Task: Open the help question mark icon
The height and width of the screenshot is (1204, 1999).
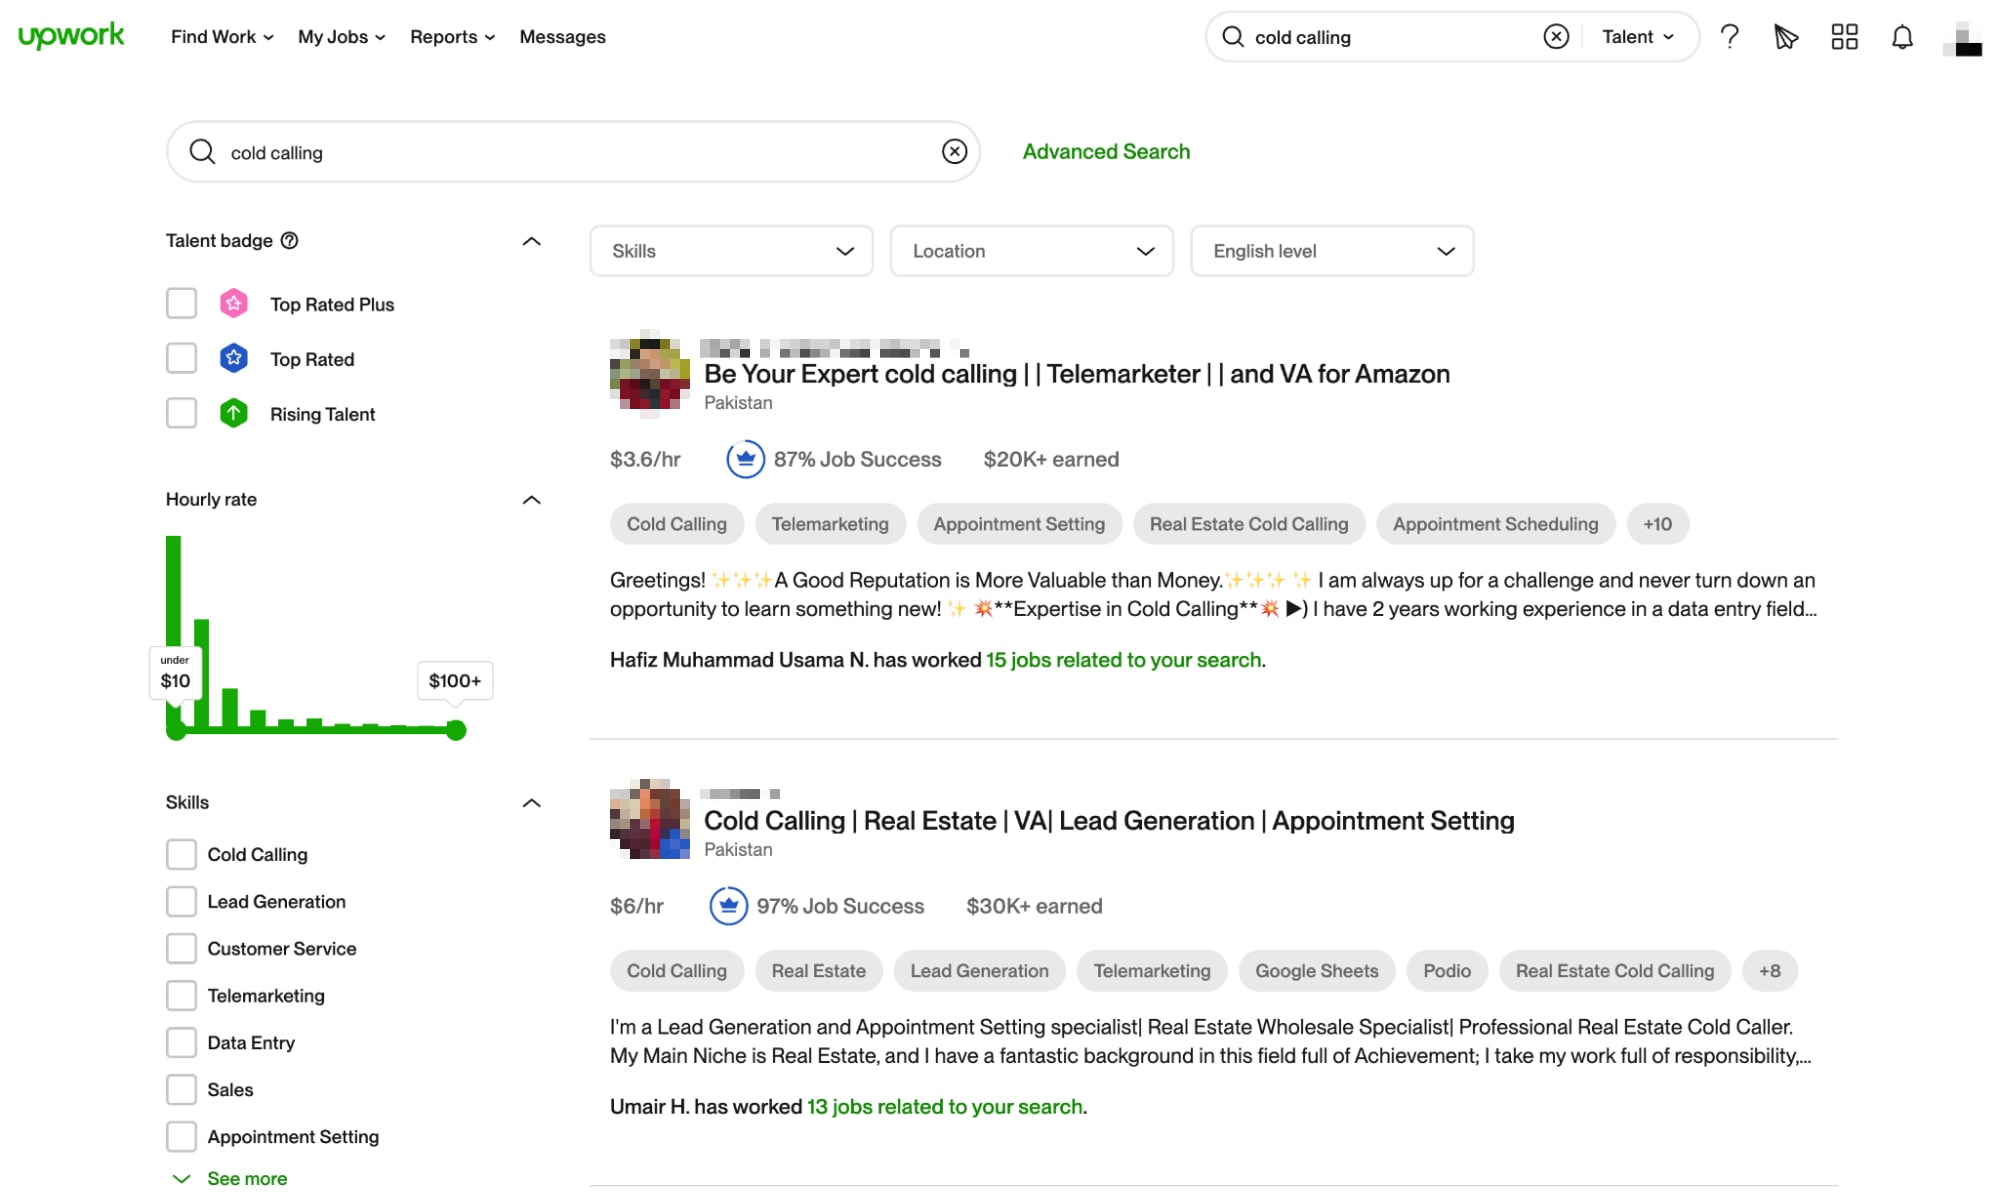Action: coord(1729,37)
